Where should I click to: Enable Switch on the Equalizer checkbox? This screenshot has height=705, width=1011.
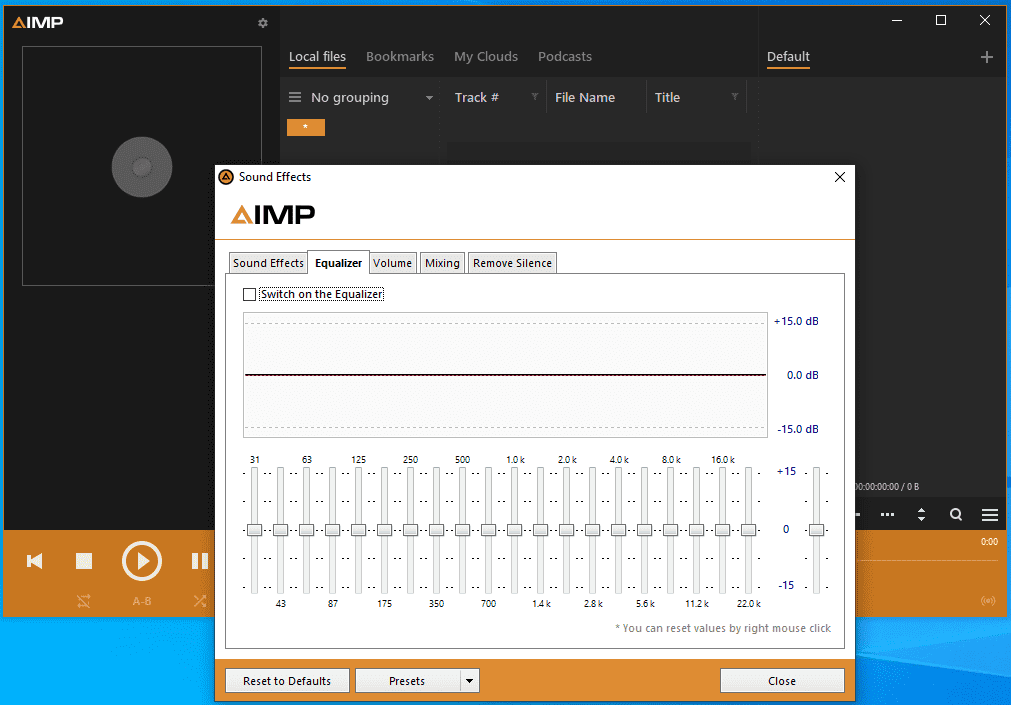click(250, 295)
